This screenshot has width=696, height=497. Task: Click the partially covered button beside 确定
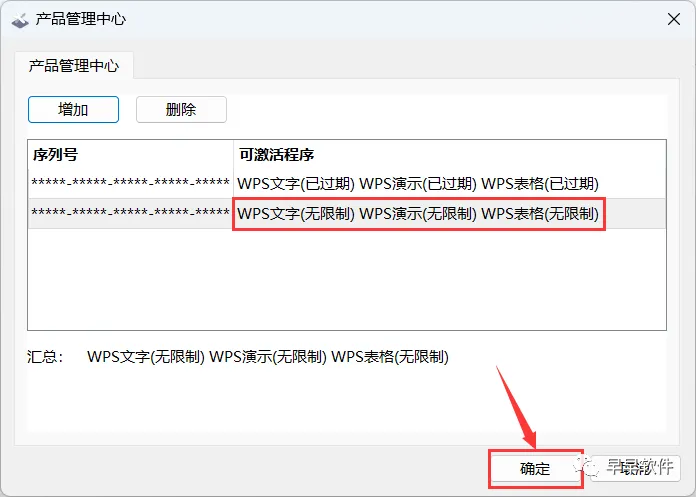(635, 468)
